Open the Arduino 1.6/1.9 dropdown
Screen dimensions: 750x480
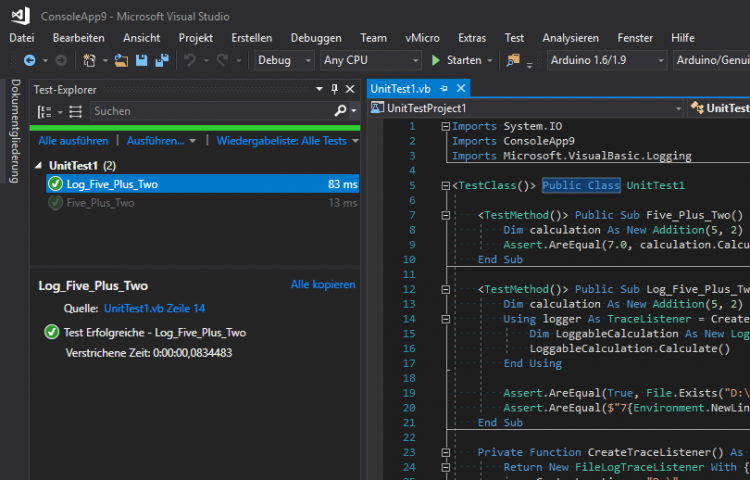[661, 61]
